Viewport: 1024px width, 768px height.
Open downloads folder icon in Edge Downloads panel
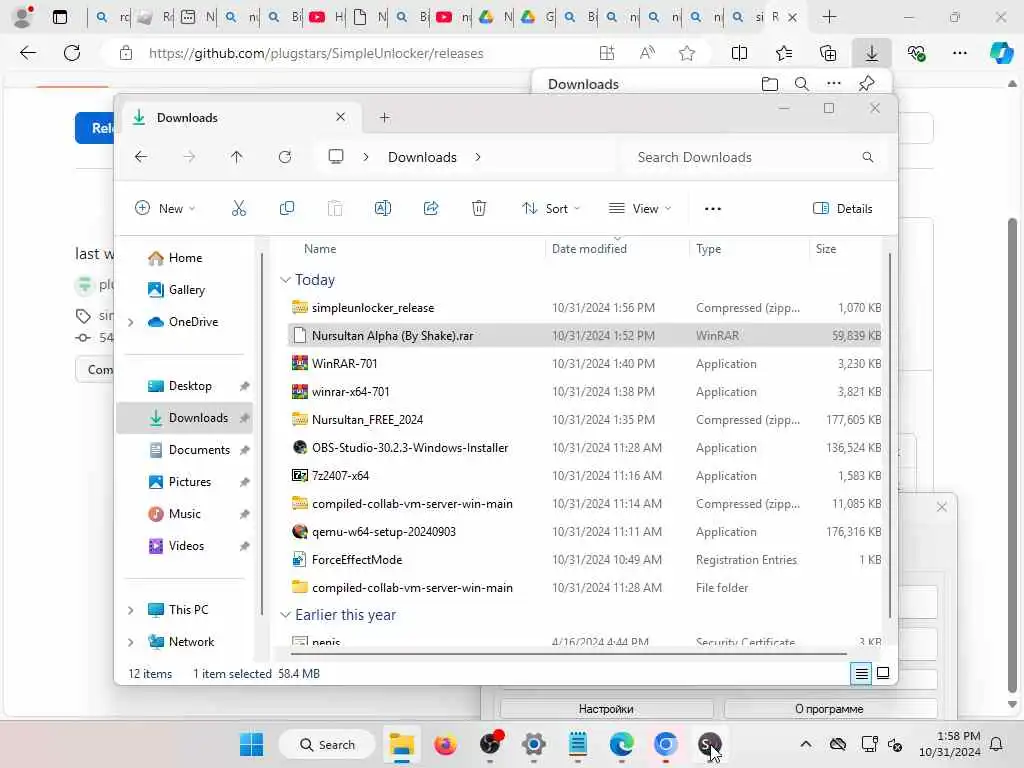tap(770, 84)
